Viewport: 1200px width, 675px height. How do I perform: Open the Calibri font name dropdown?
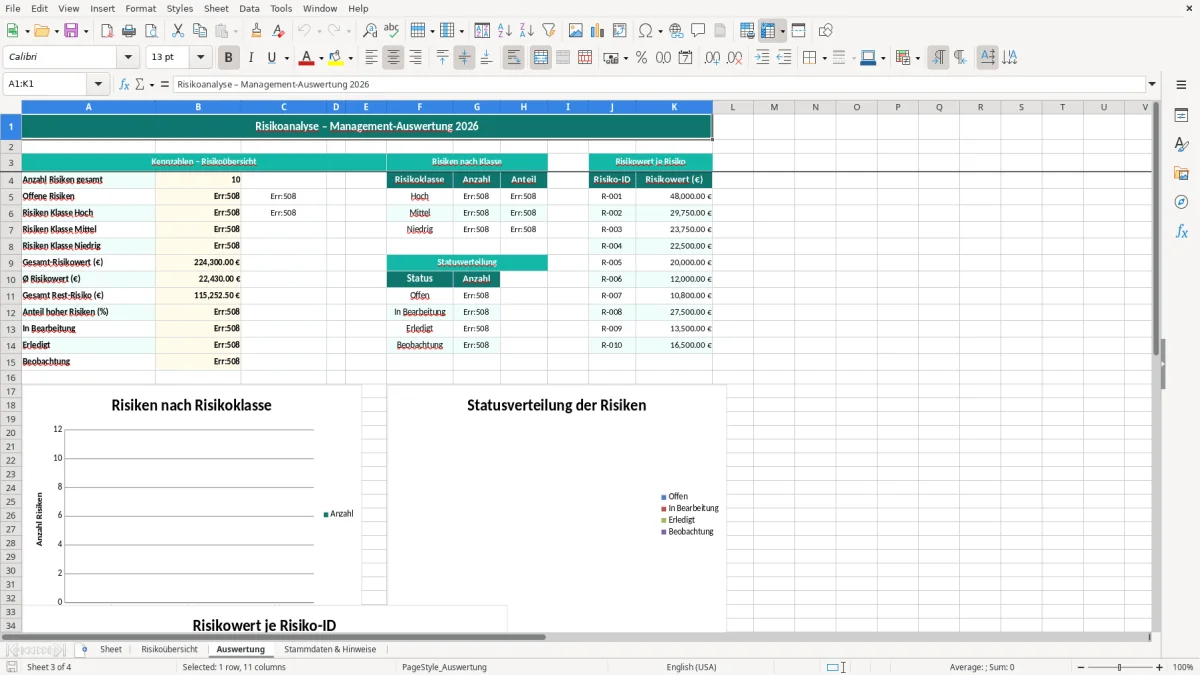pos(128,58)
